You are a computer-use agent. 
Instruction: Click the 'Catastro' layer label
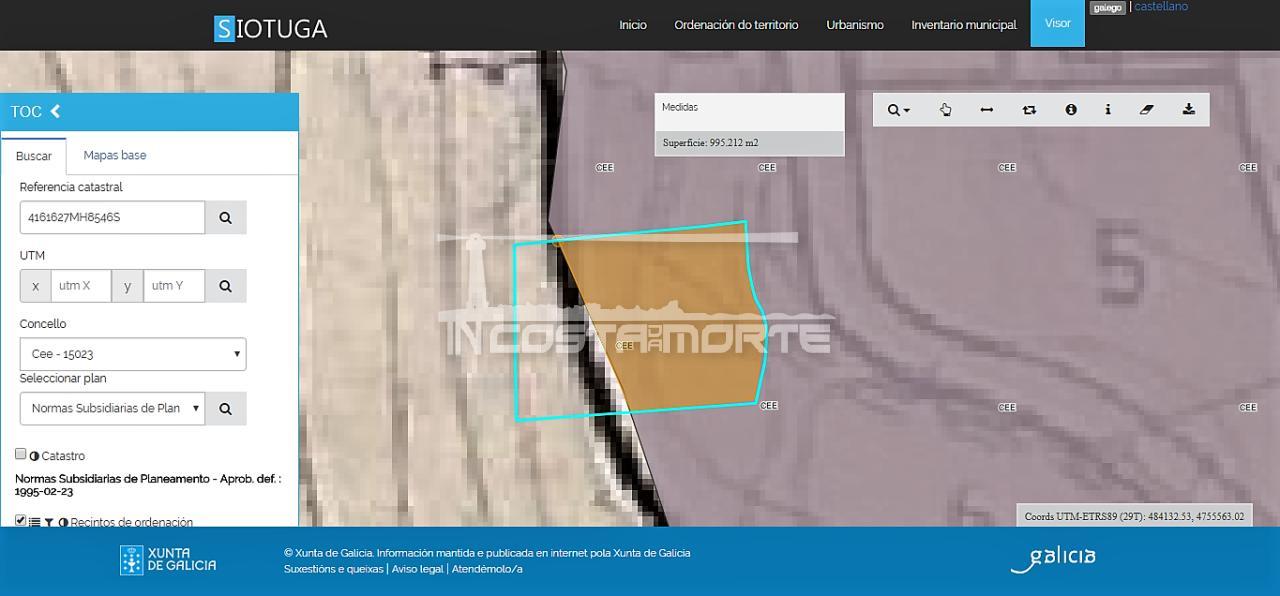(63, 456)
